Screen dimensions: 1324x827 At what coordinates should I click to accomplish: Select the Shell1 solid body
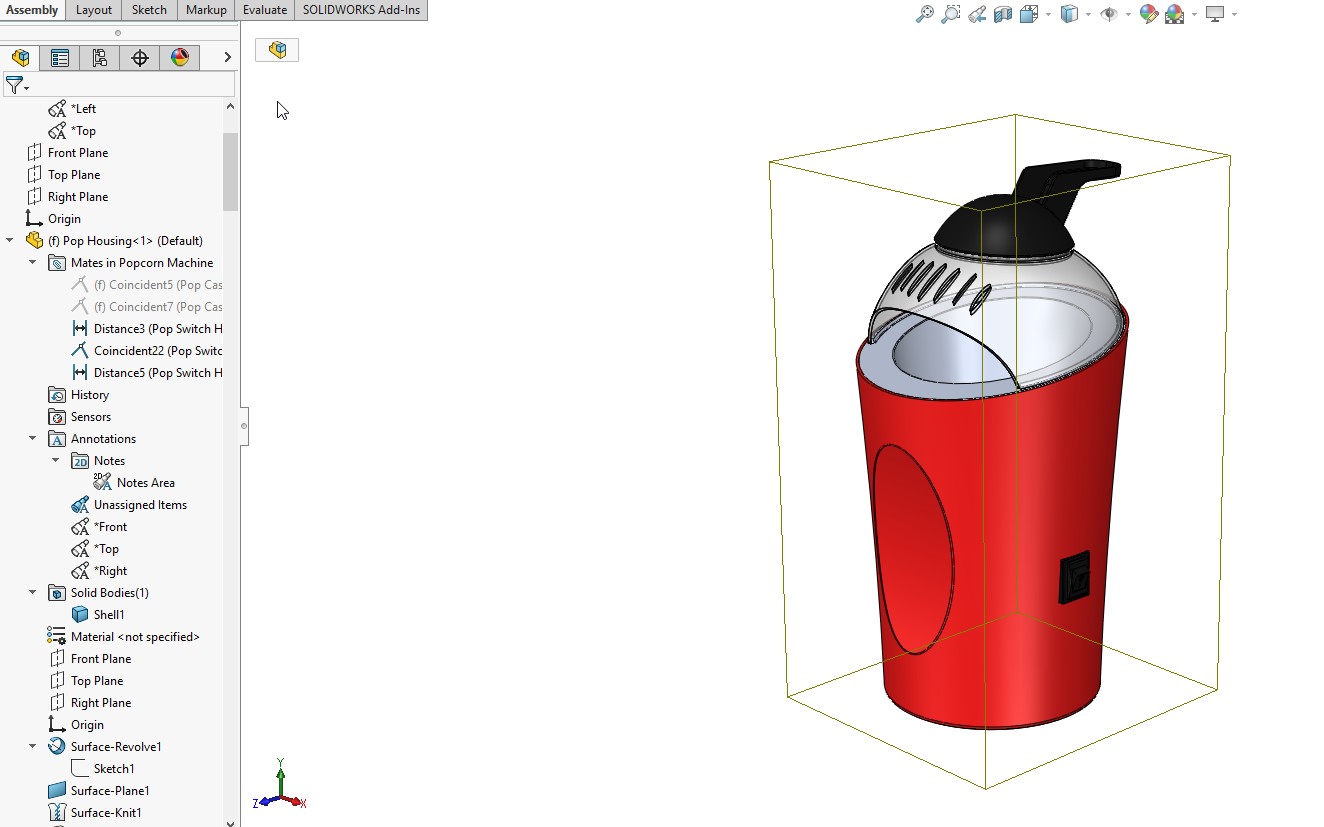tap(109, 615)
